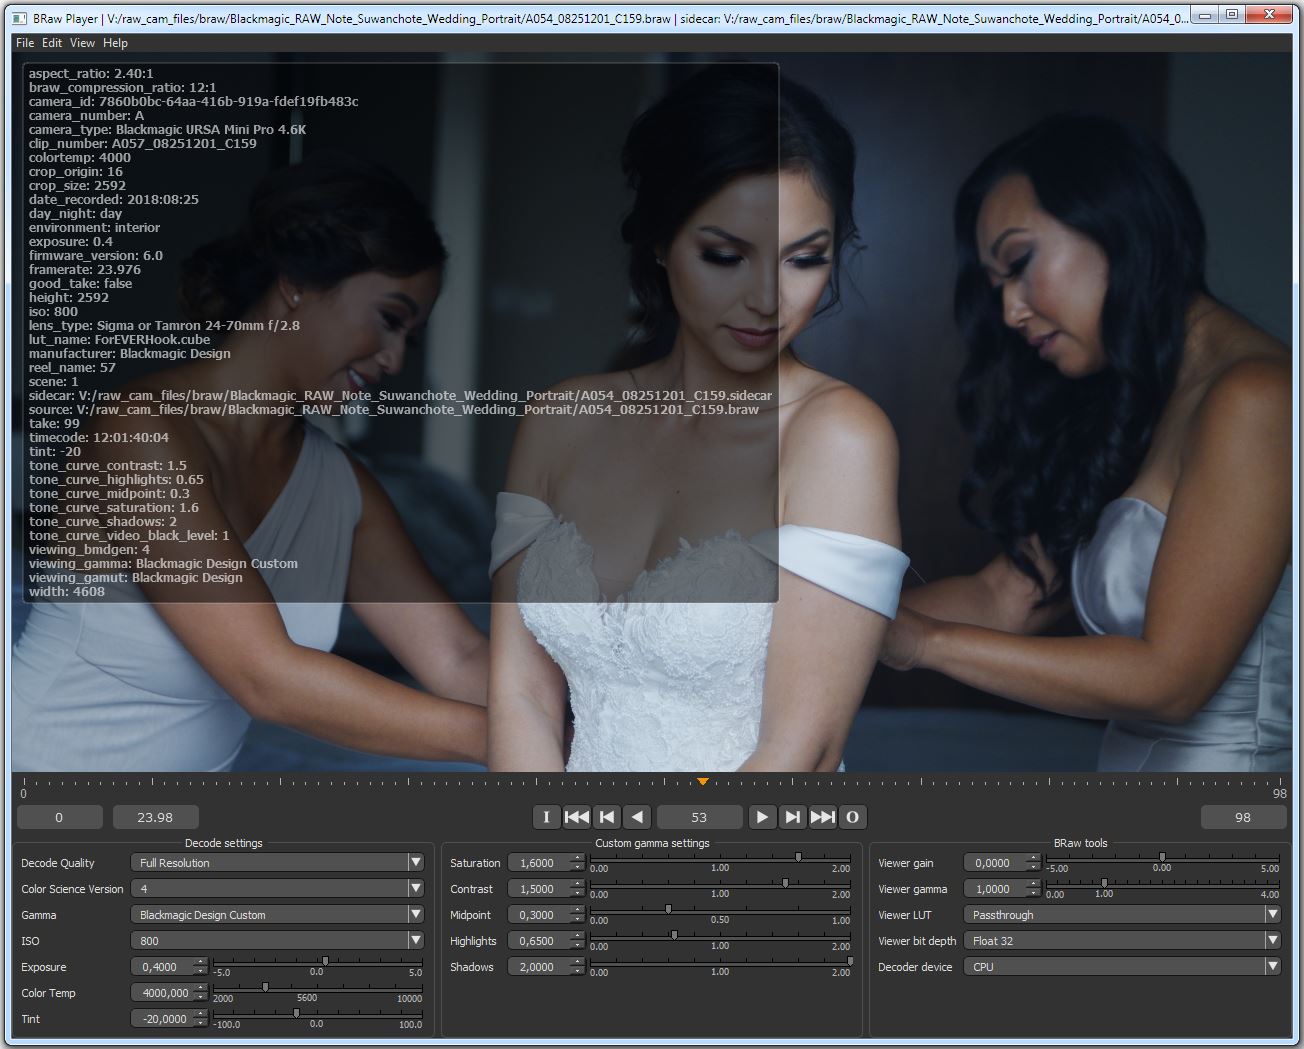Decrease Viewer gamma value with down arrow
This screenshot has width=1304, height=1049.
coord(1033,893)
